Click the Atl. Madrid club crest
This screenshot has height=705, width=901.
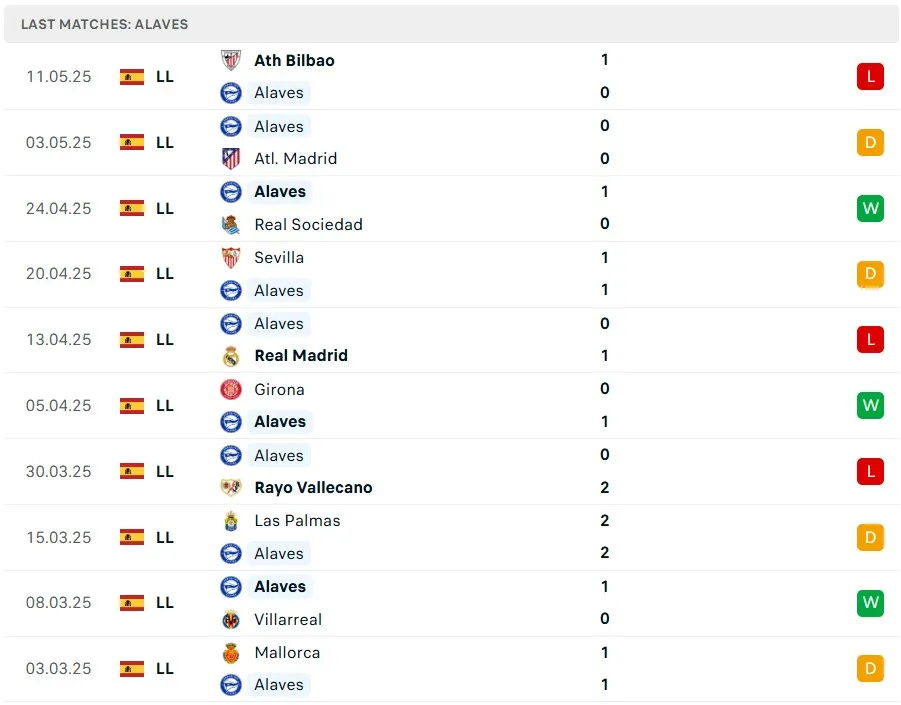coord(231,158)
